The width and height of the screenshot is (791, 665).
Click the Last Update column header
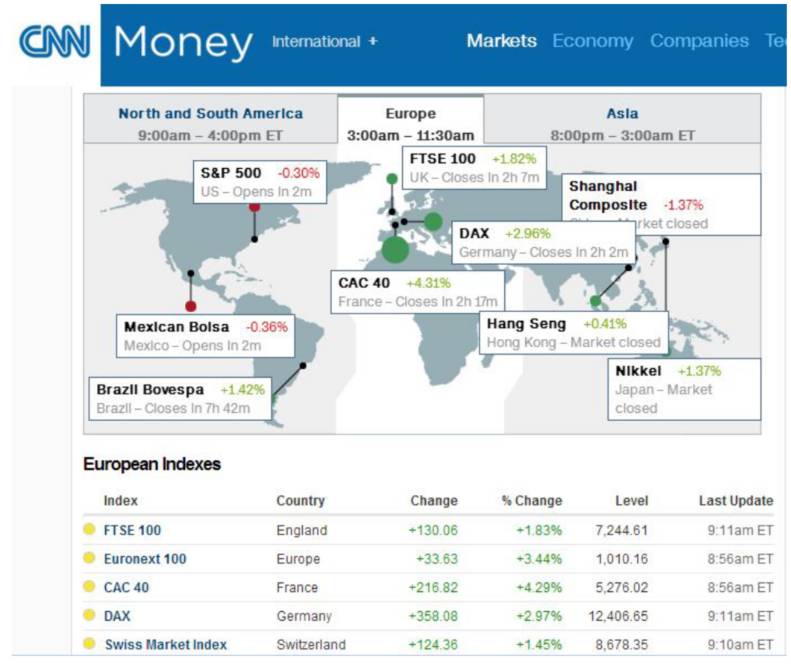736,501
